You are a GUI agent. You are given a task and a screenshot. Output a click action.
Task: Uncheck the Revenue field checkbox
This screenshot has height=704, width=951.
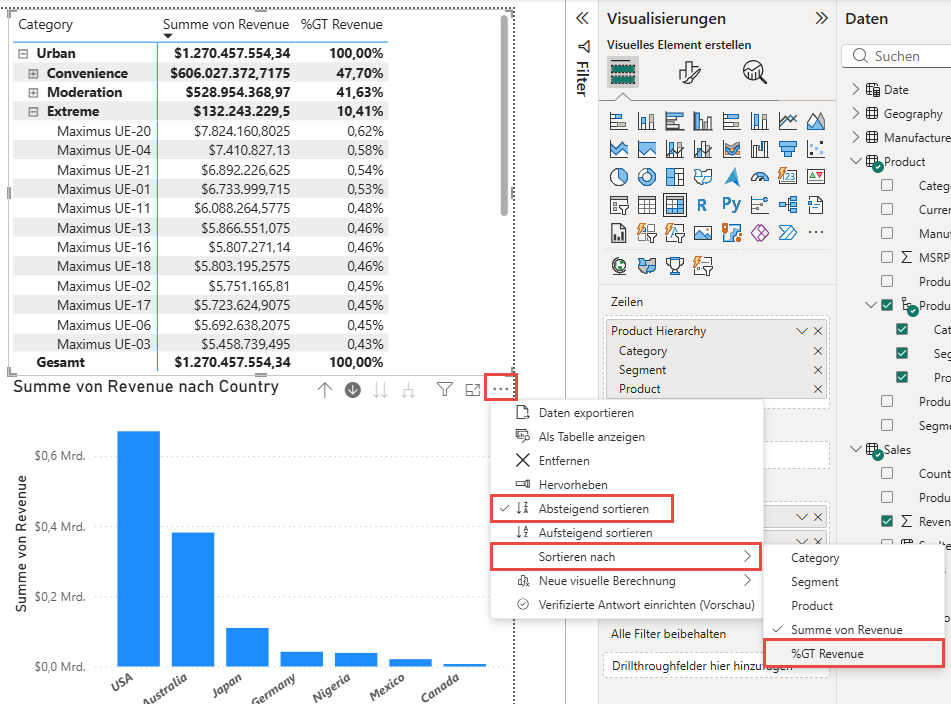(887, 521)
